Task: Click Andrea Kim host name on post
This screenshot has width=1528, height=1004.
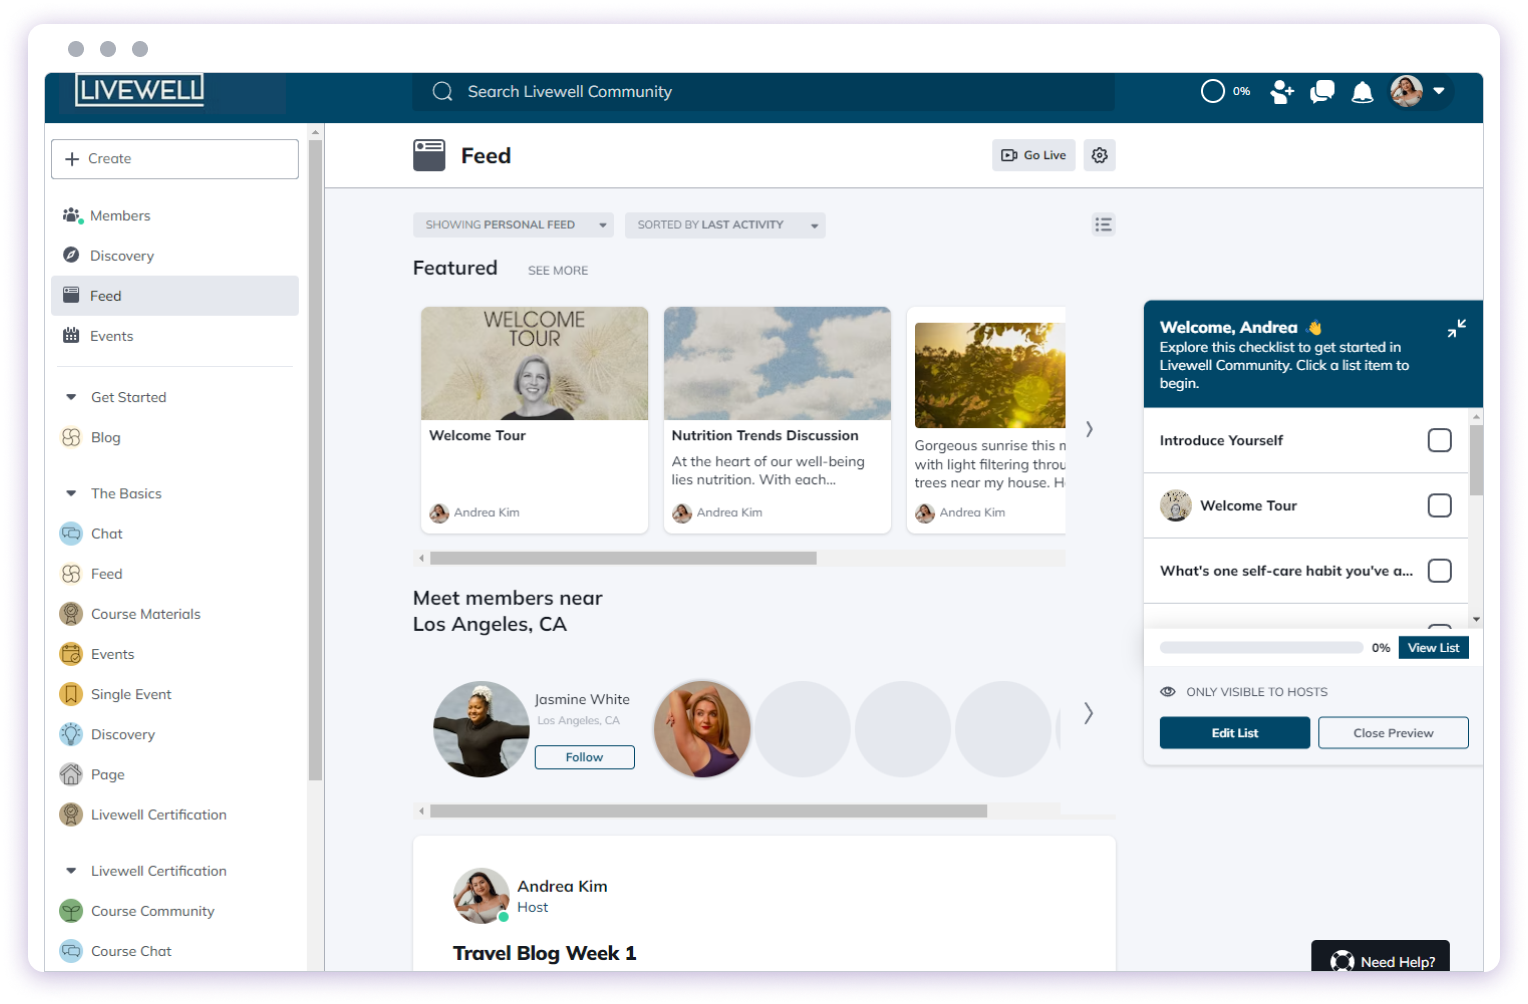Action: coord(562,886)
